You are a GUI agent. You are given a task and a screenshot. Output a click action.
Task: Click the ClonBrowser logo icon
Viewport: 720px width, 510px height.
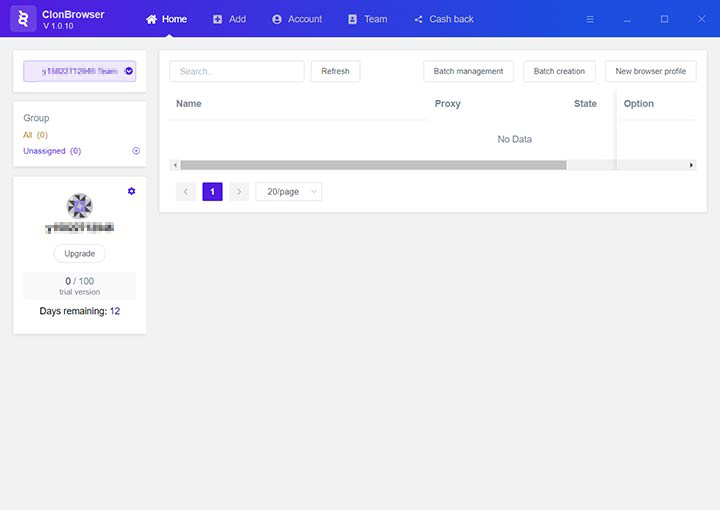pos(23,19)
